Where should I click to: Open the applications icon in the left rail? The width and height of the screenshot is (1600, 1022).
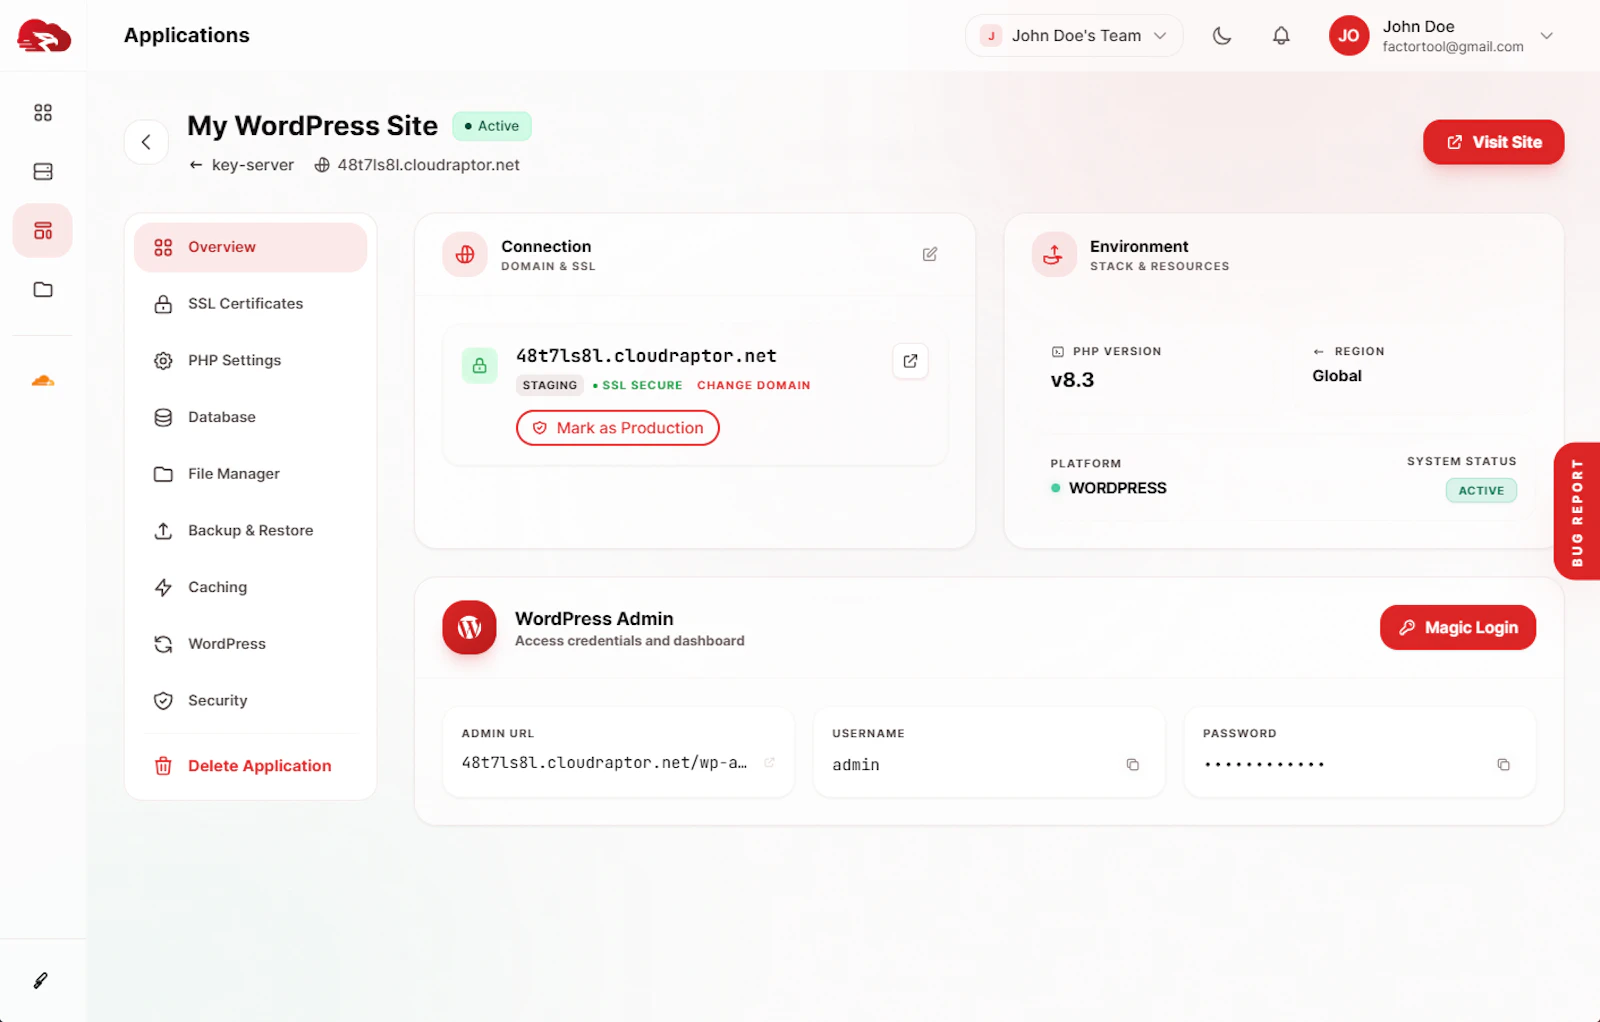(x=43, y=231)
